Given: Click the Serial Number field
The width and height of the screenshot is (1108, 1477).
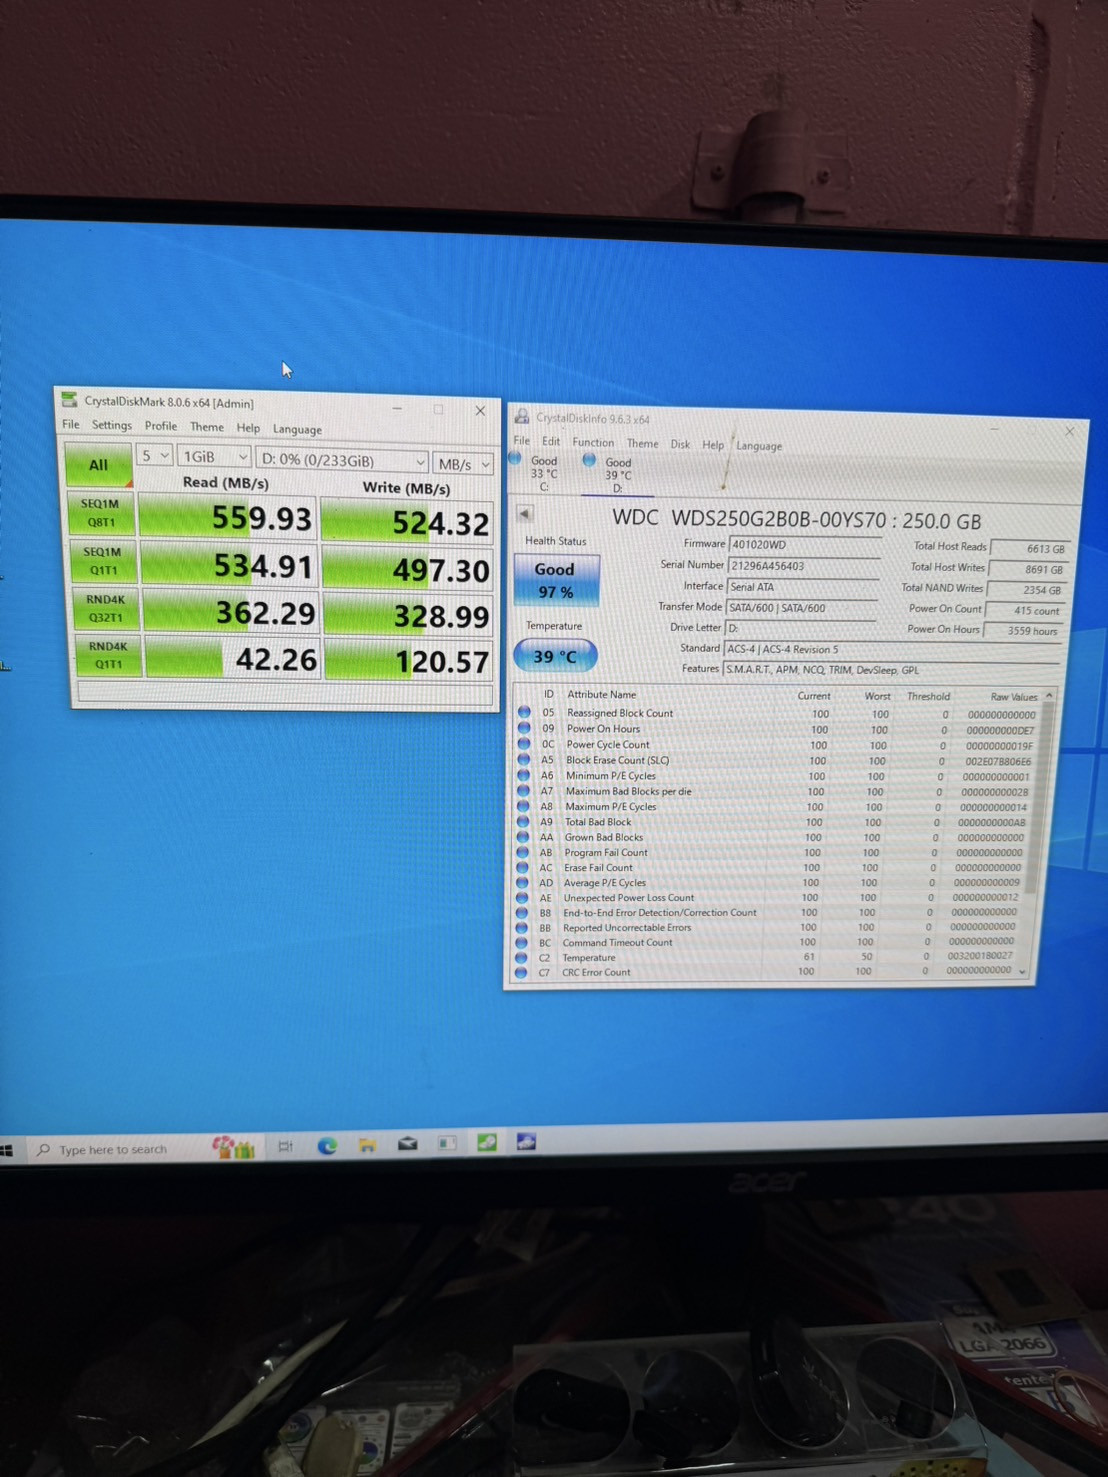Looking at the screenshot, I should pos(803,566).
